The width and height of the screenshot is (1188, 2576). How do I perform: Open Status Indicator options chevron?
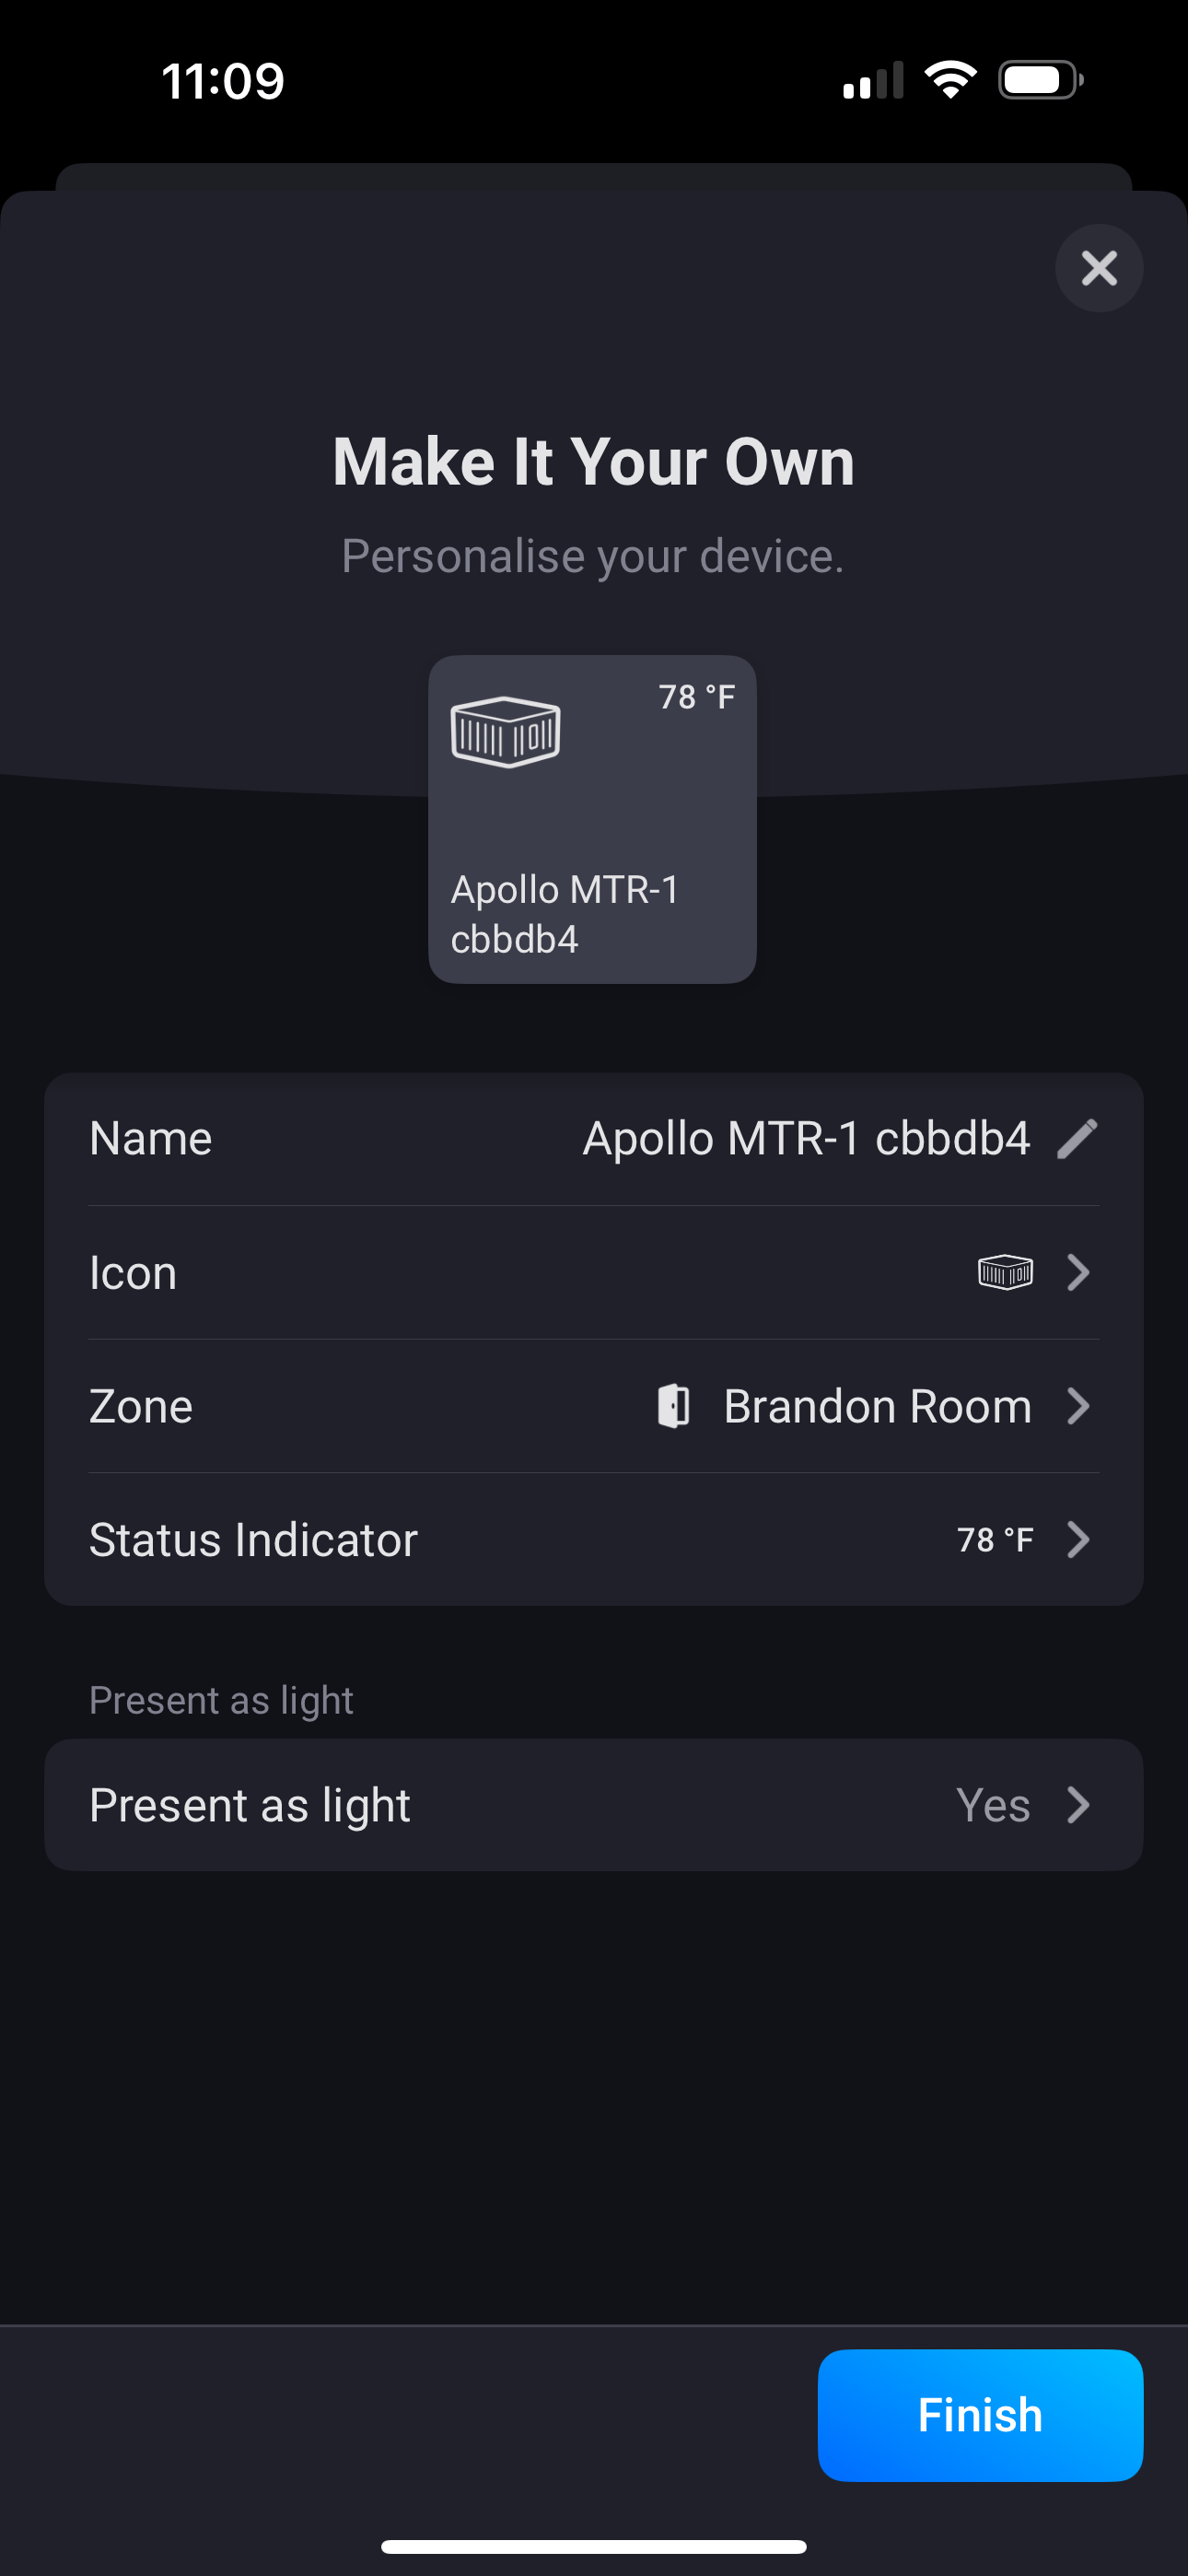click(x=1078, y=1540)
